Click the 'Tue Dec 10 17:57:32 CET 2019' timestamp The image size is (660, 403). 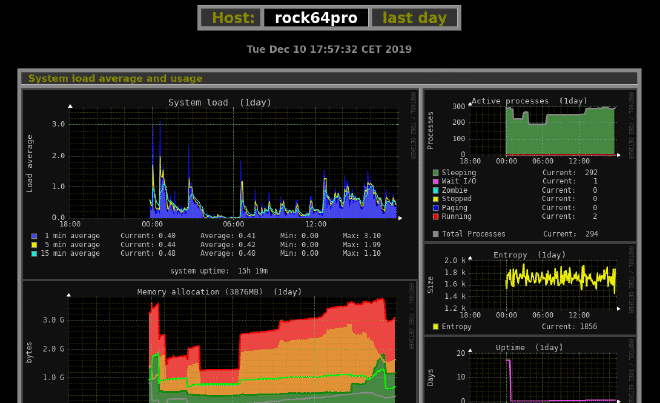pyautogui.click(x=329, y=49)
